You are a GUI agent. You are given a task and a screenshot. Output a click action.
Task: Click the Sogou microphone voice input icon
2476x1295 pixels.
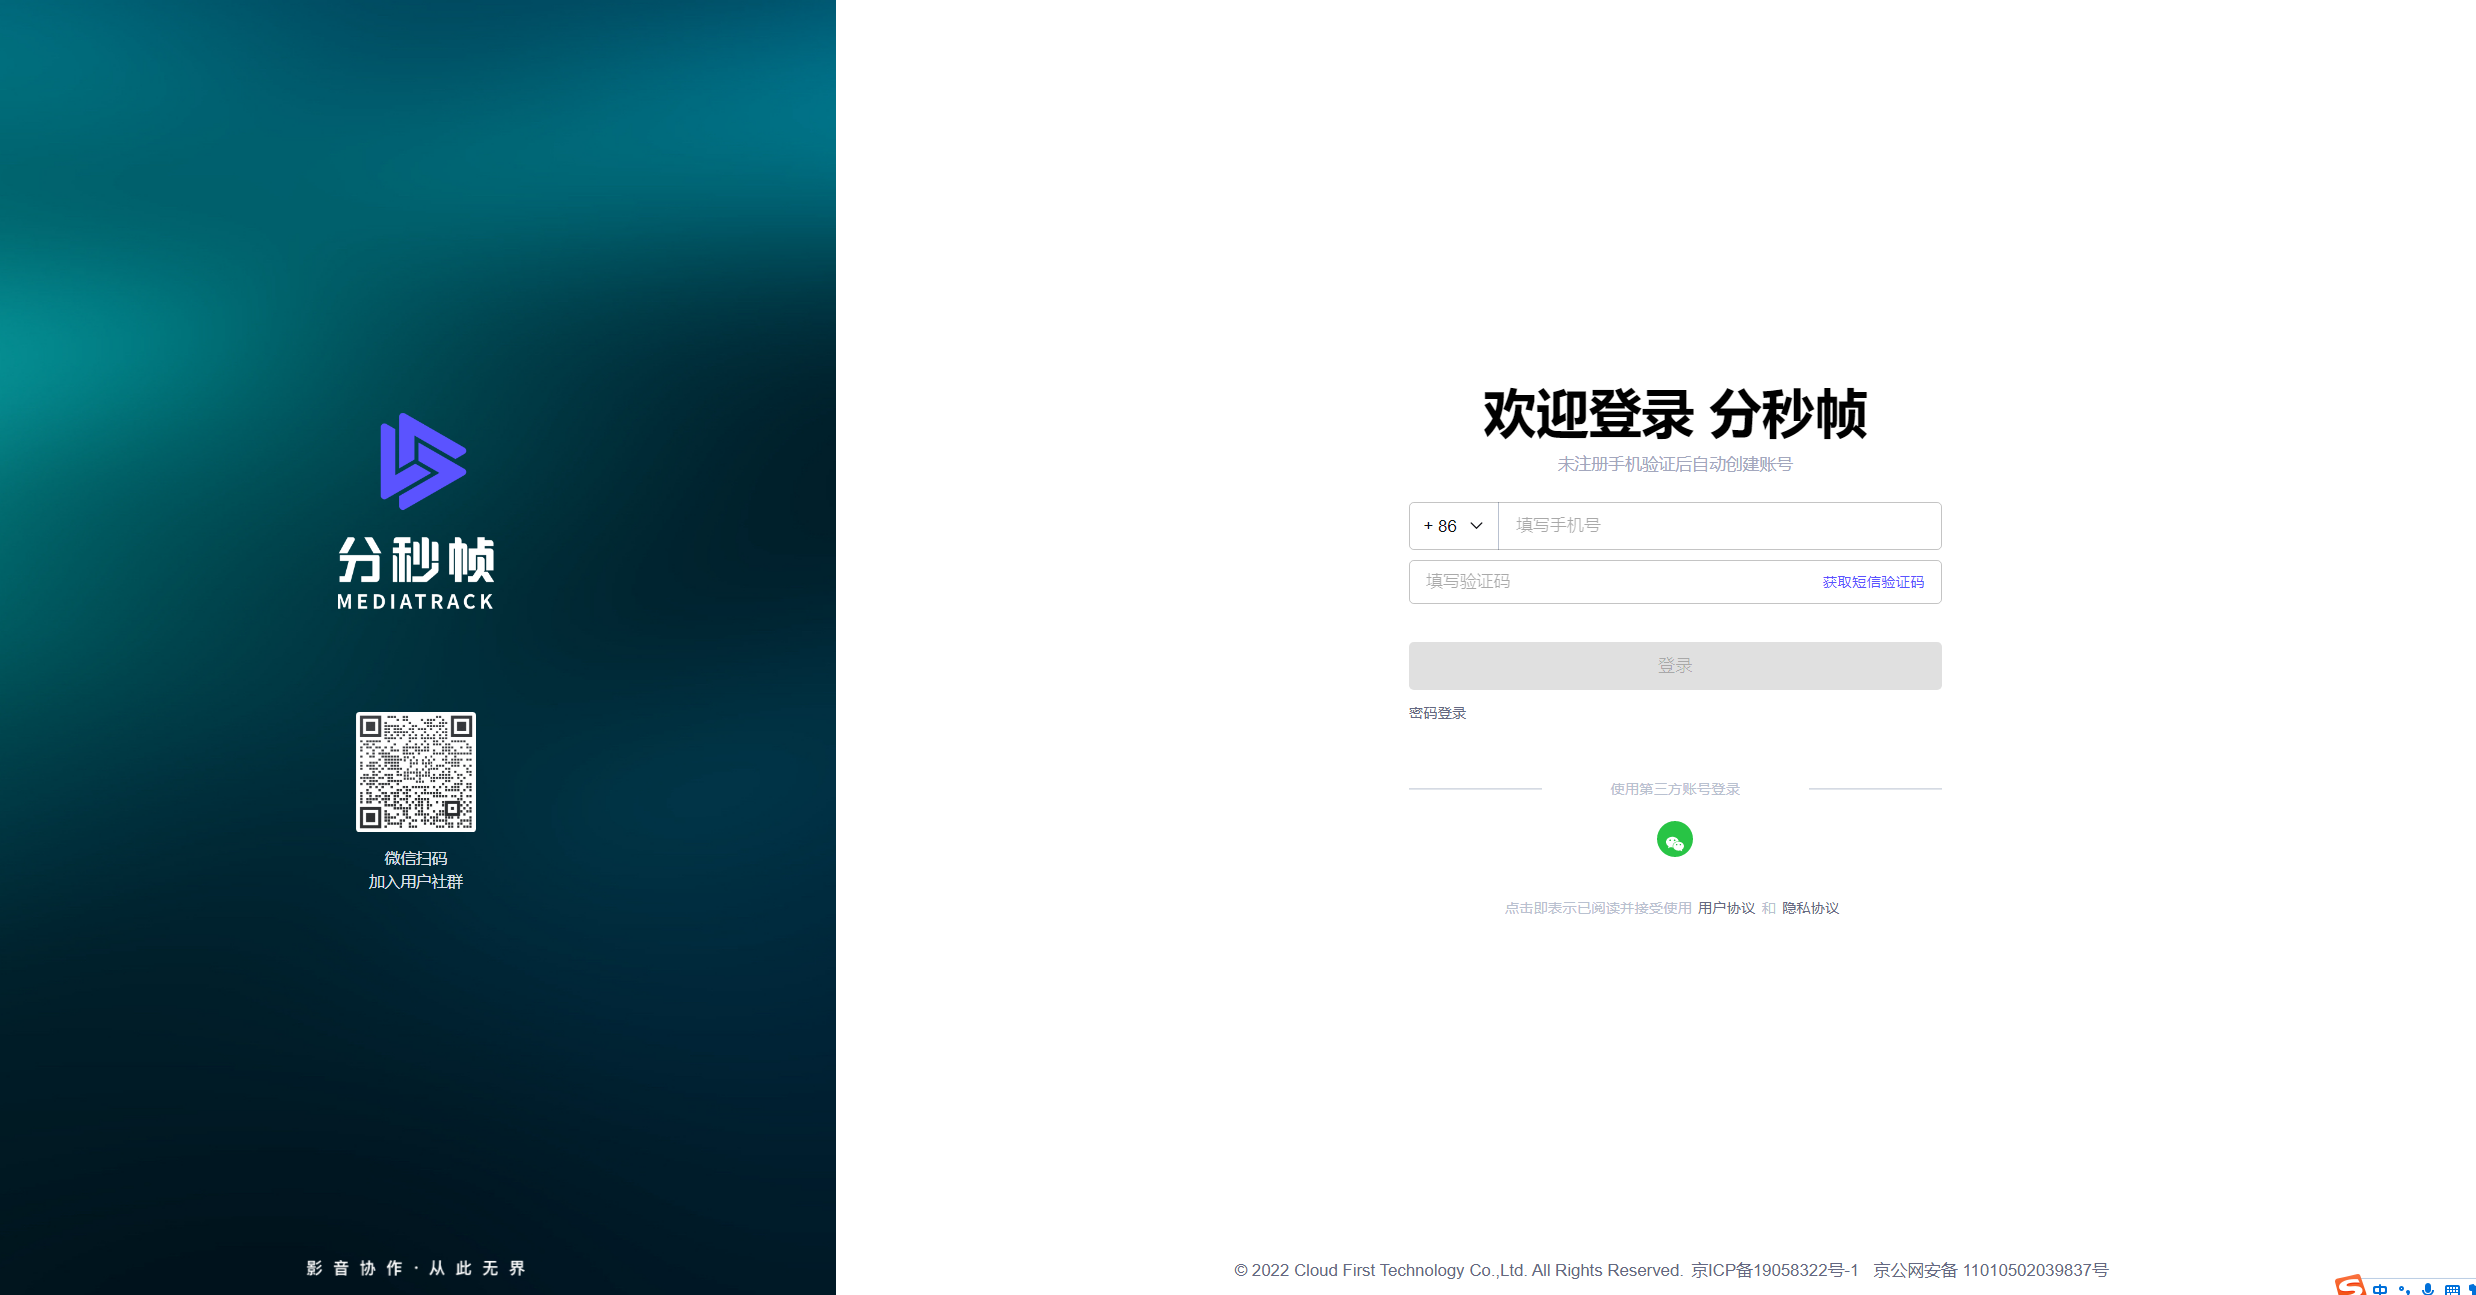(2428, 1289)
